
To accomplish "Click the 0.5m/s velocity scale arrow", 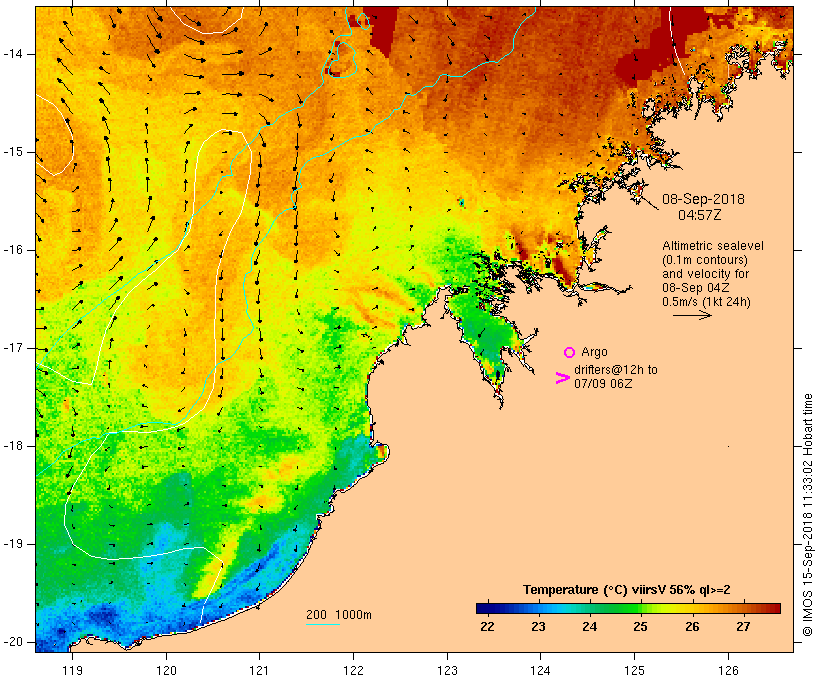I will (692, 315).
